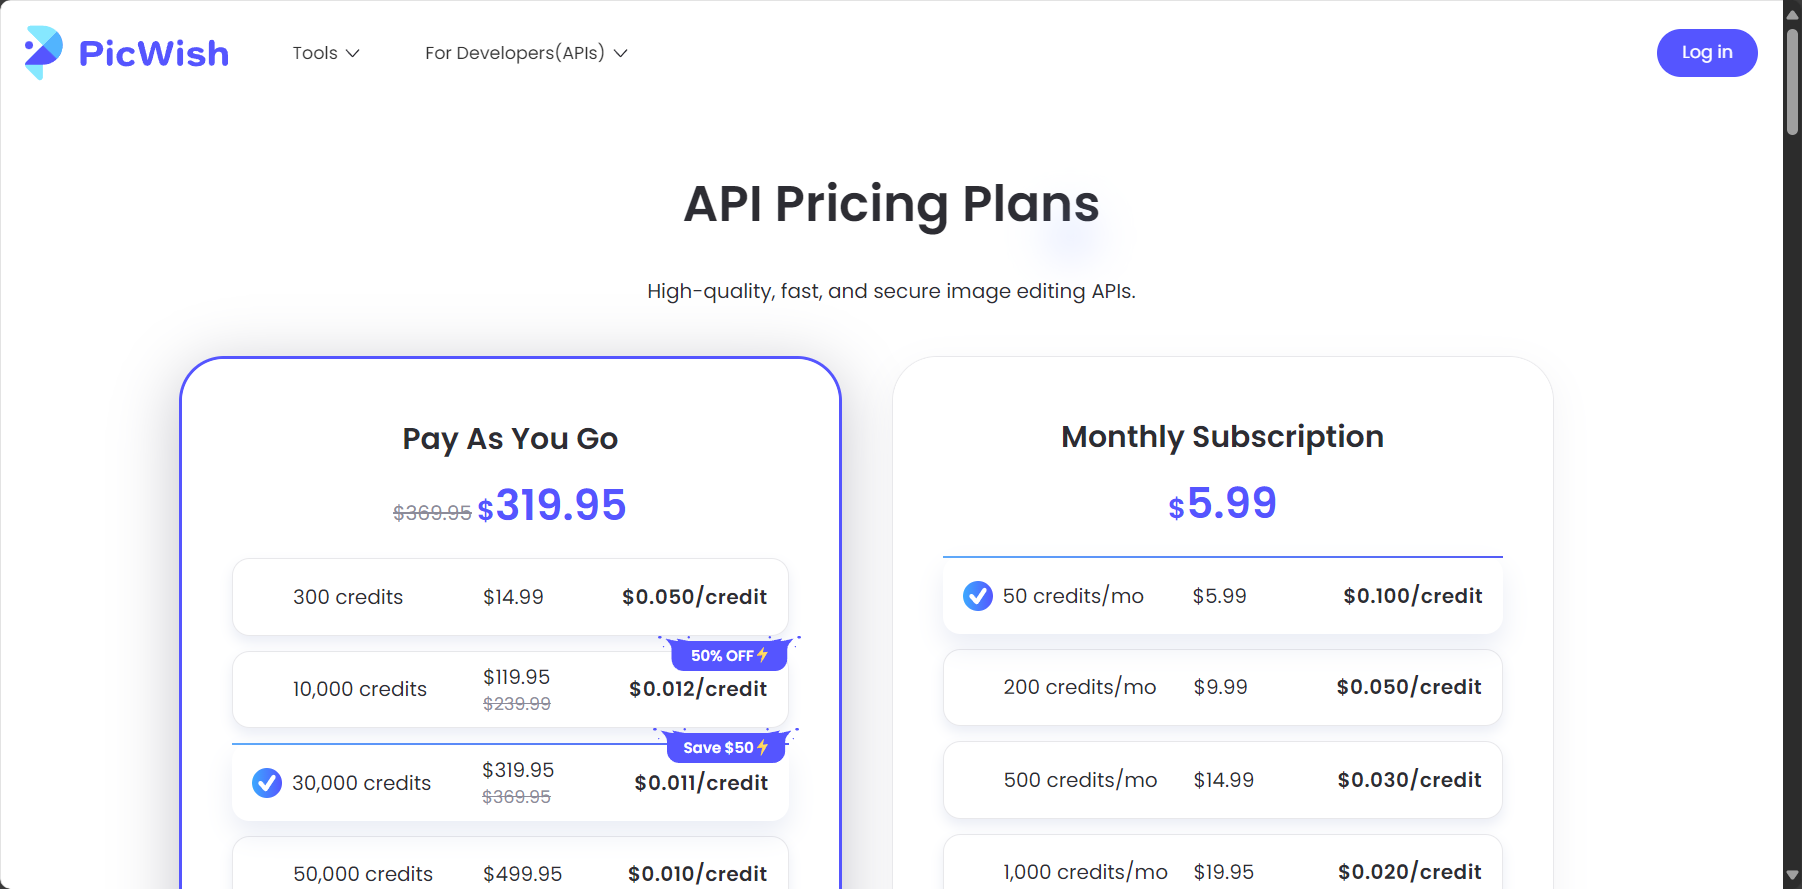Click the PicWish brand name link
Viewport: 1802px width, 889px height.
(x=154, y=53)
